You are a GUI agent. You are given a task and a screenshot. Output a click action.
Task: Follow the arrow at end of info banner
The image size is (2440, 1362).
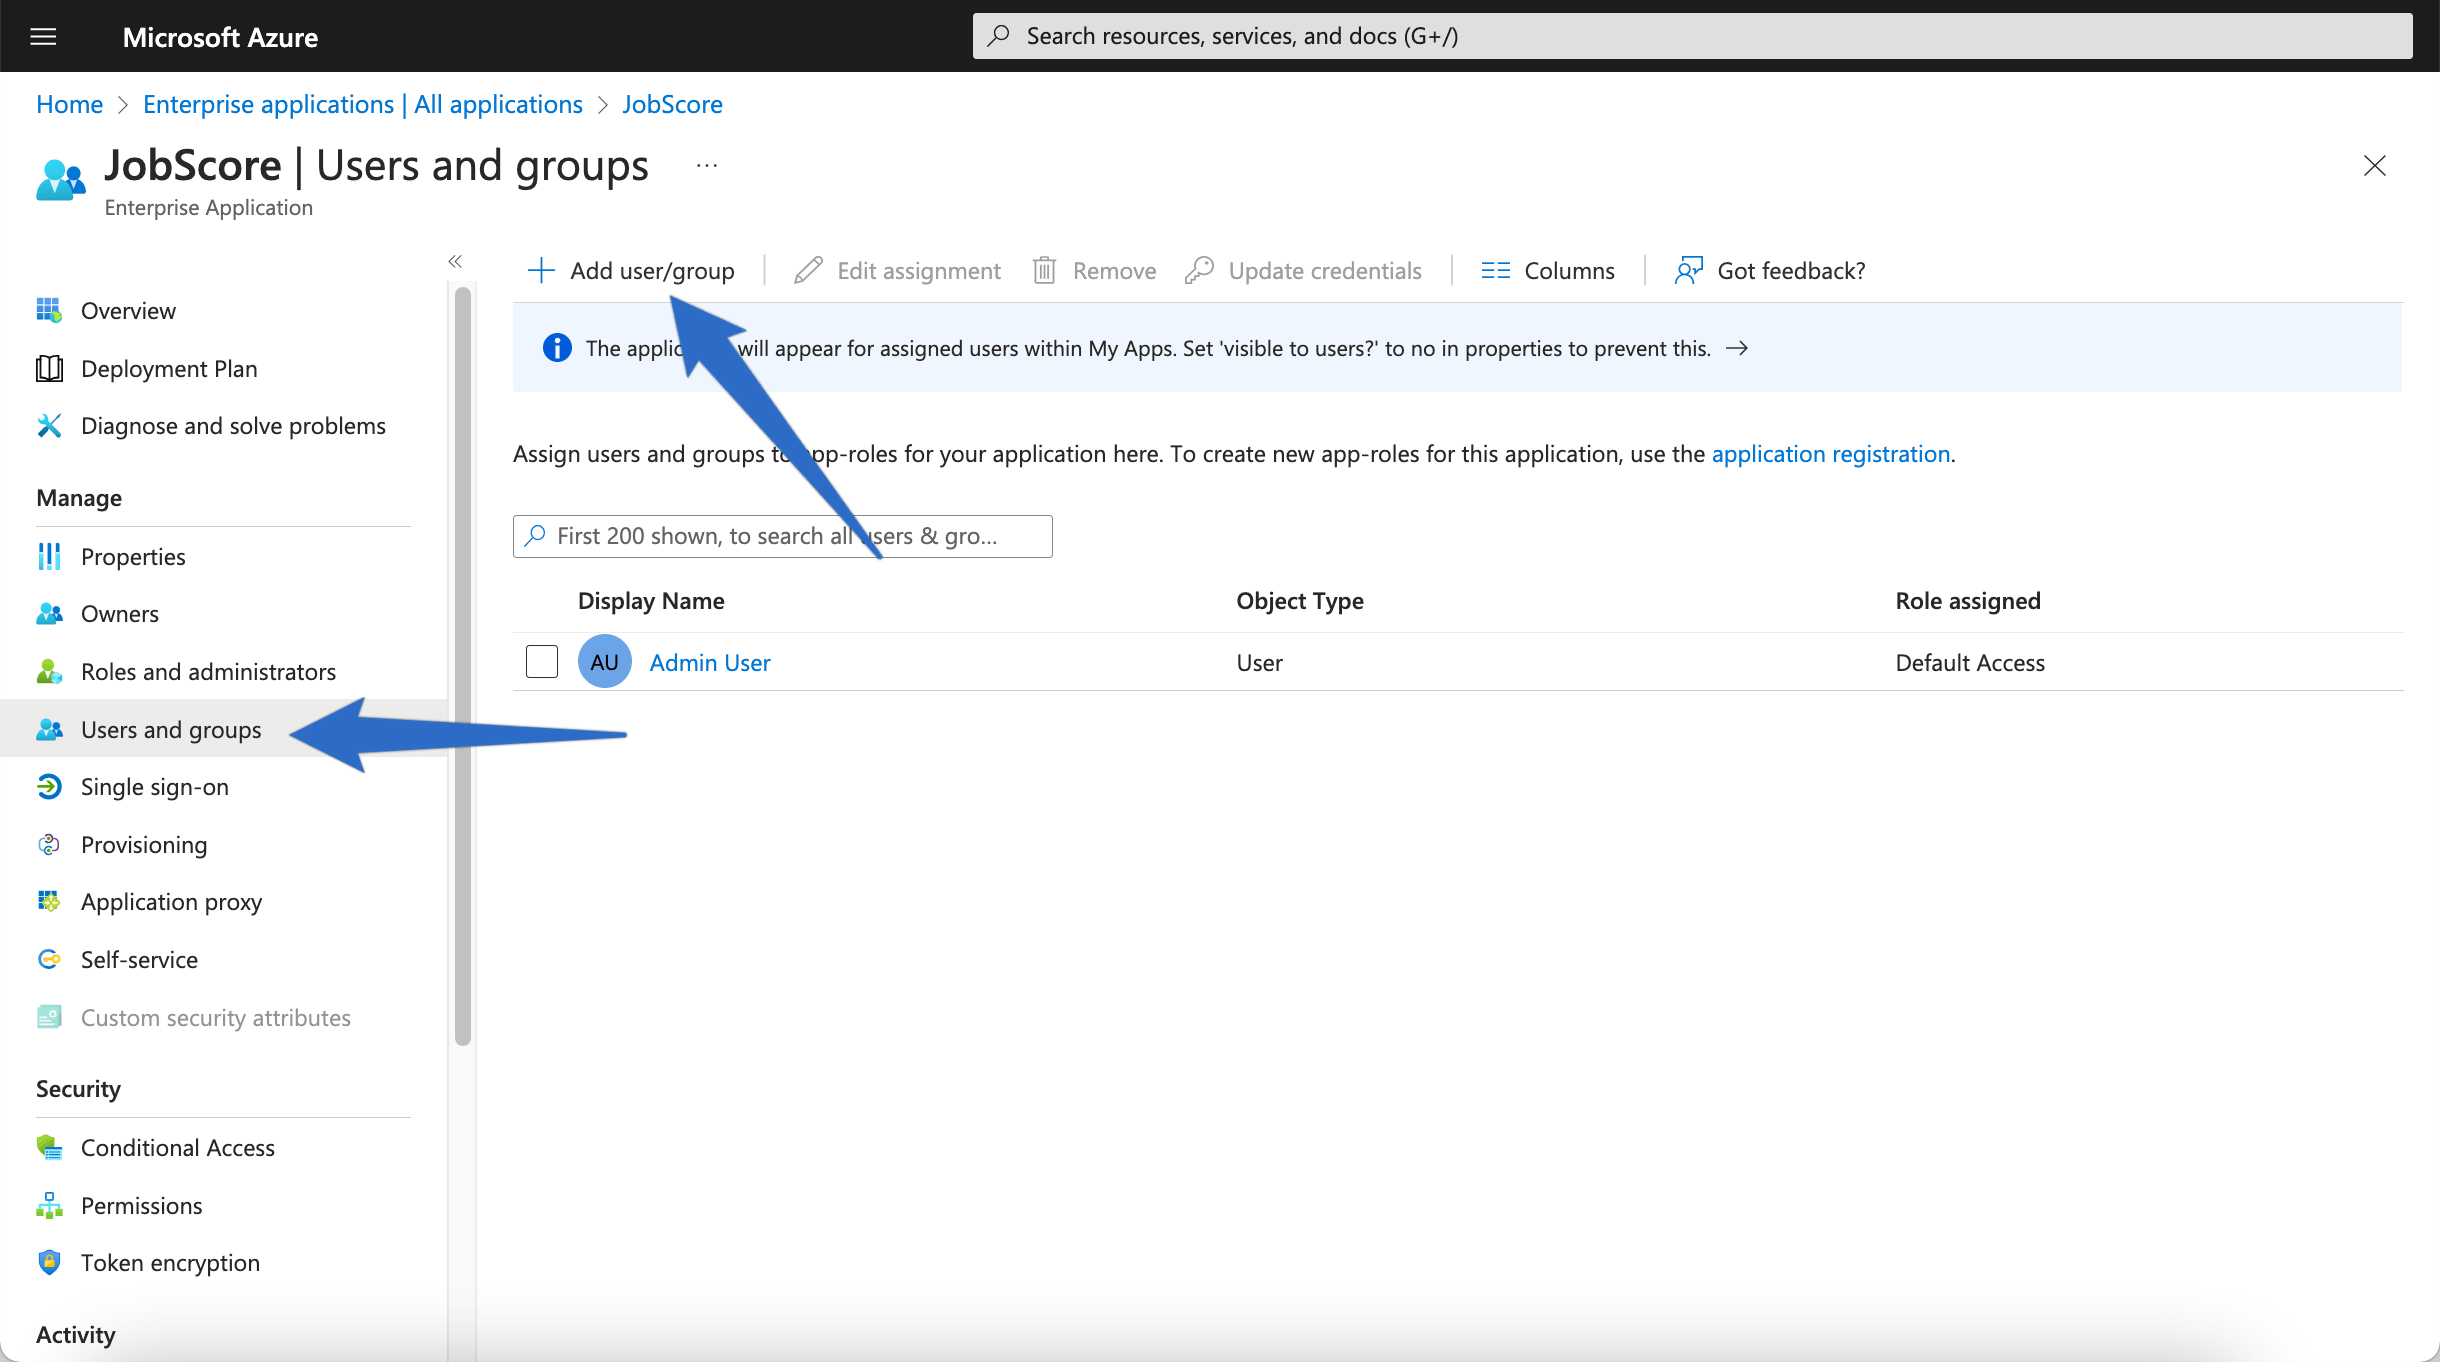[1737, 348]
